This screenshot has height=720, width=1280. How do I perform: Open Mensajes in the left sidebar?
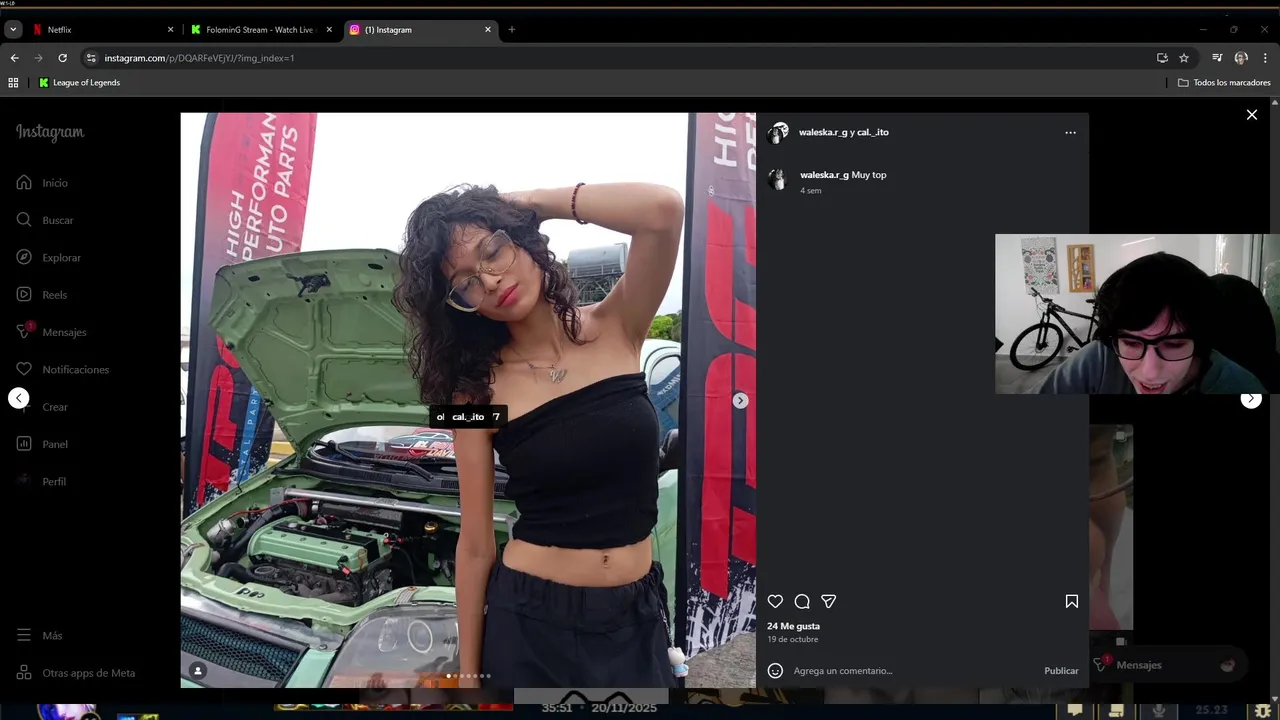click(x=52, y=332)
